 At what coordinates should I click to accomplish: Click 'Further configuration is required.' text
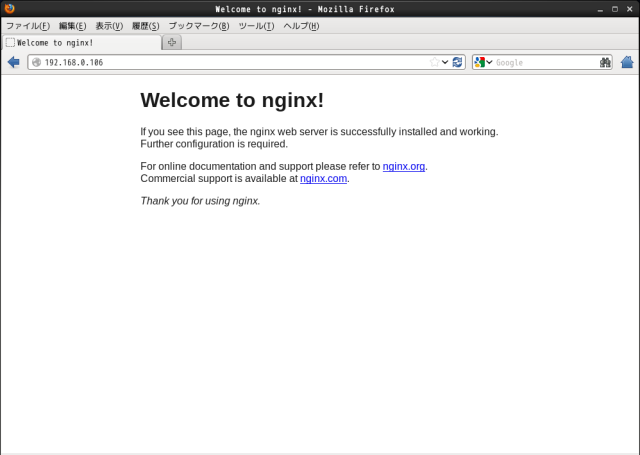coord(214,144)
